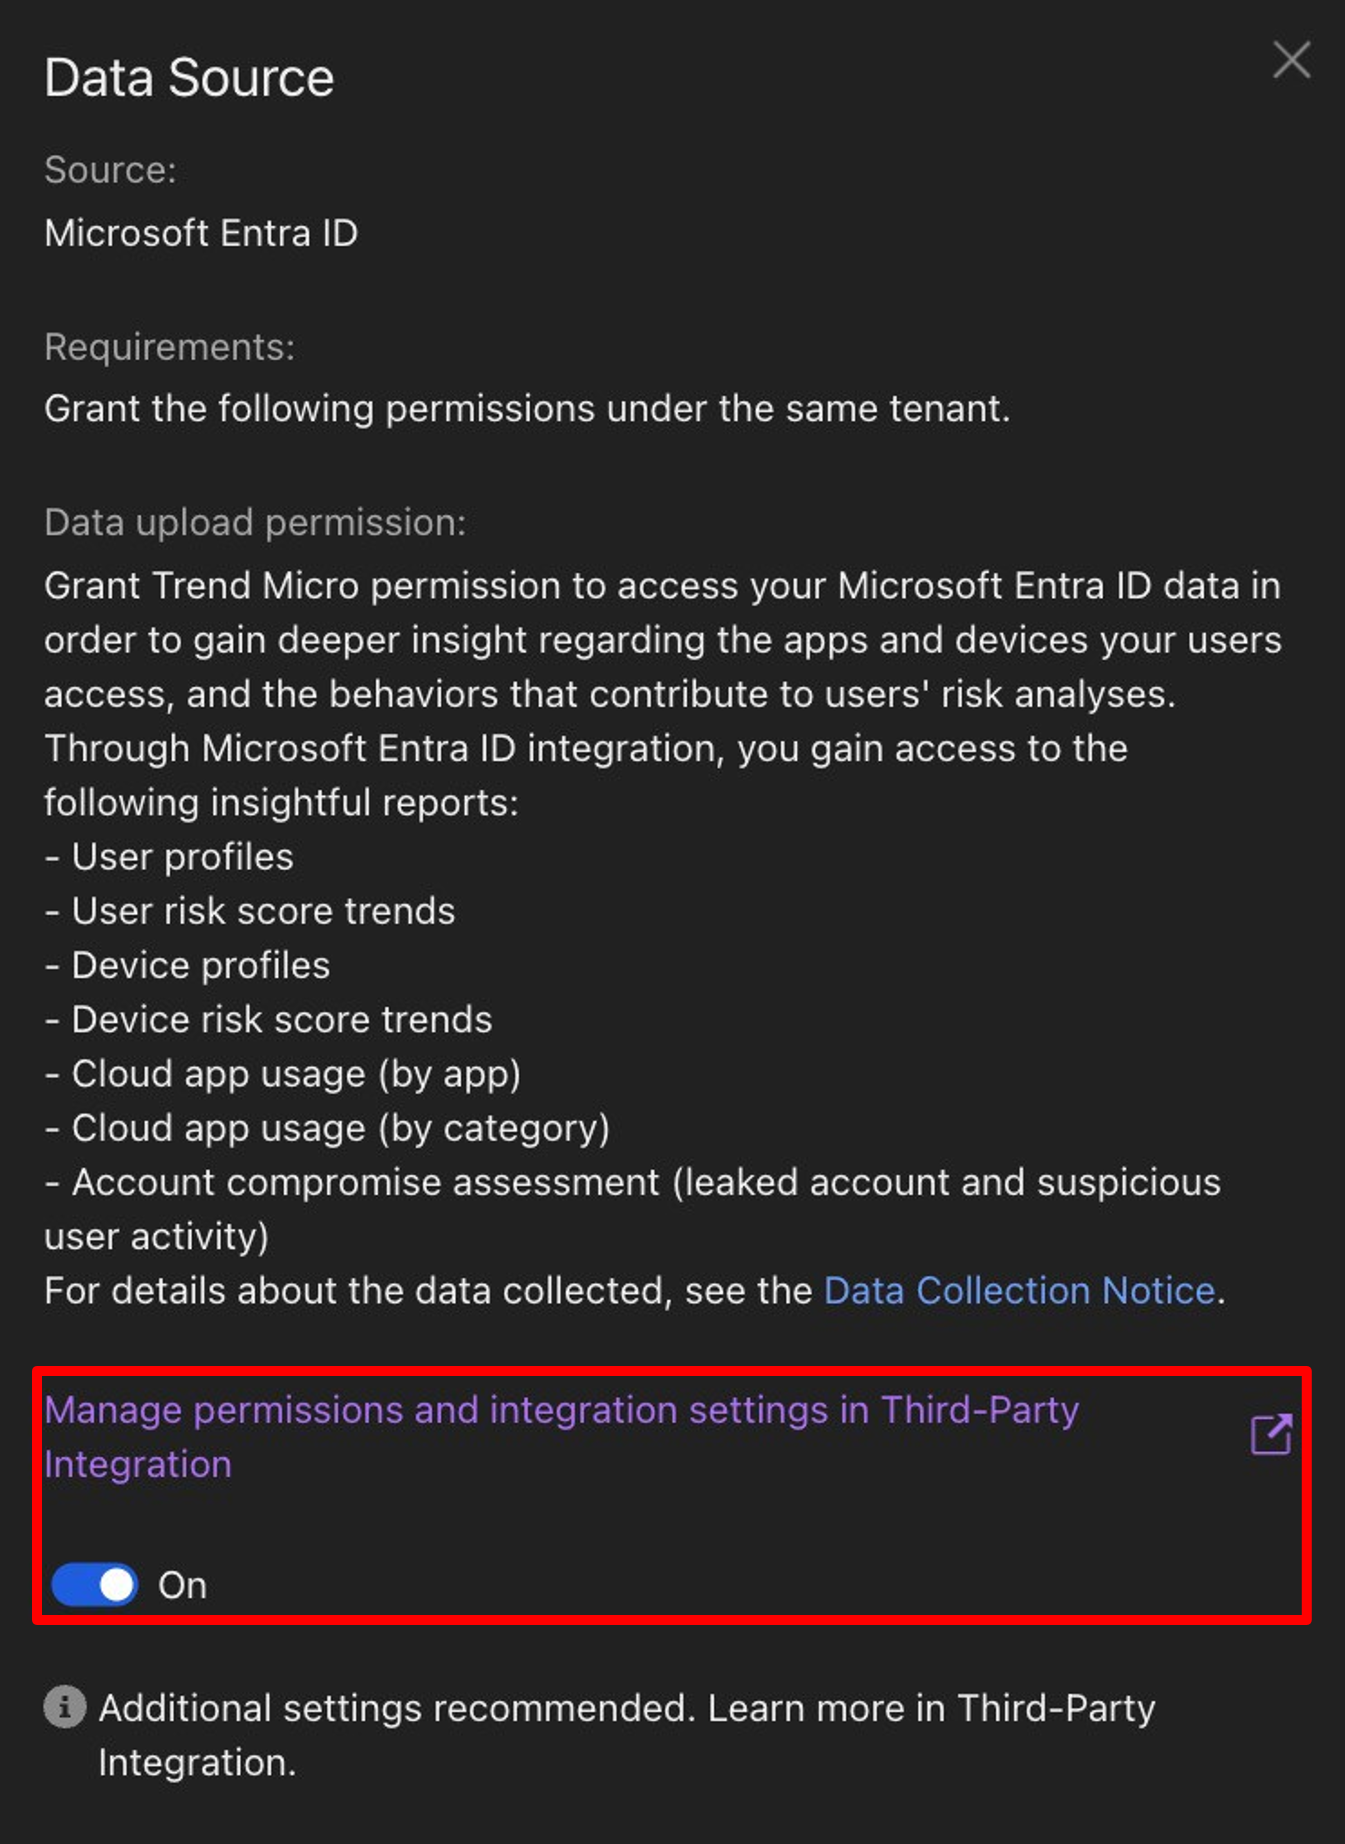The height and width of the screenshot is (1844, 1345).
Task: Click the "Source:" field label
Action: [x=110, y=170]
